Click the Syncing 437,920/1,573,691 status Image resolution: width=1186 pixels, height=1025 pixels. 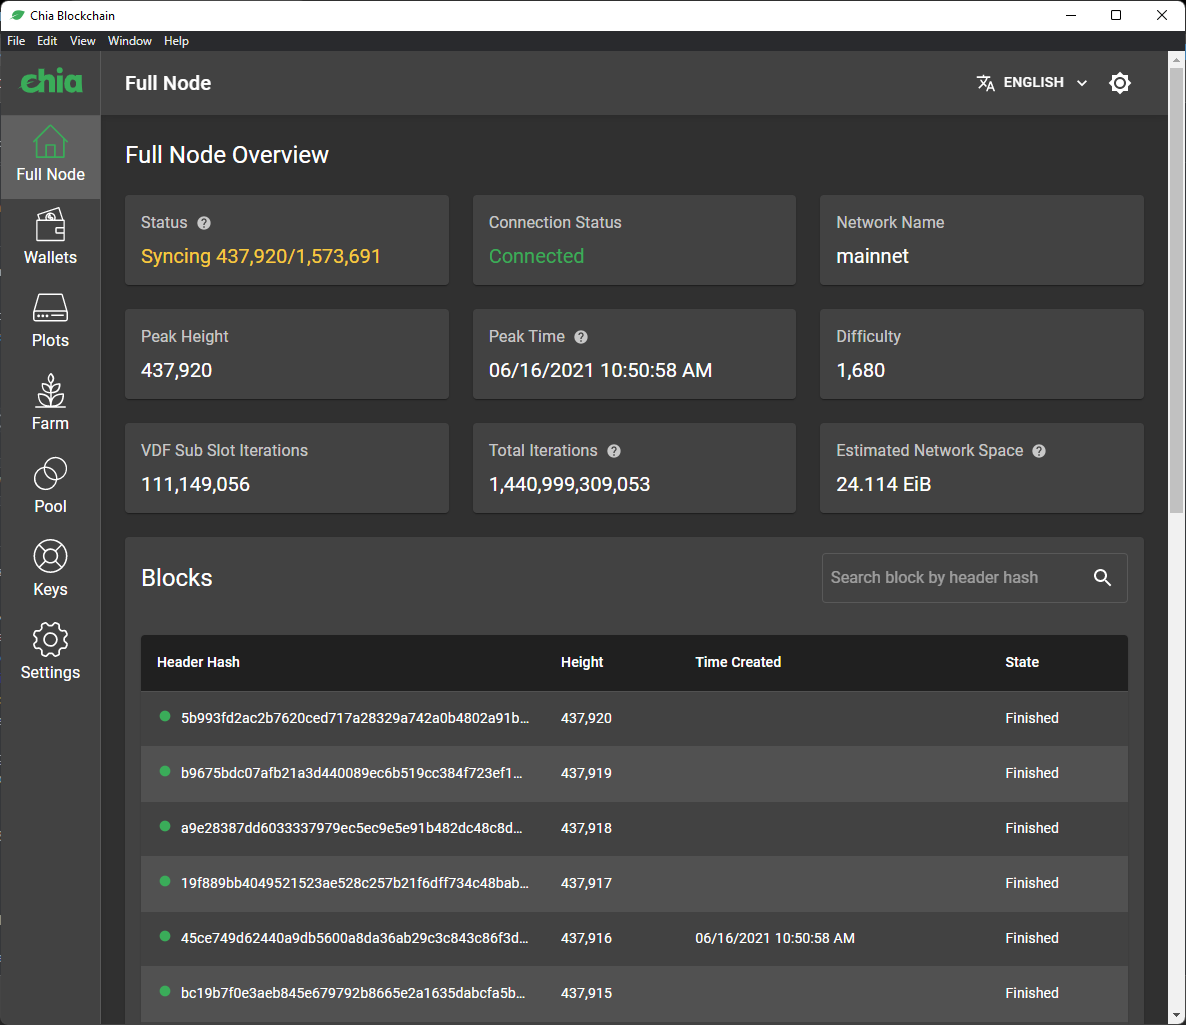click(x=261, y=256)
